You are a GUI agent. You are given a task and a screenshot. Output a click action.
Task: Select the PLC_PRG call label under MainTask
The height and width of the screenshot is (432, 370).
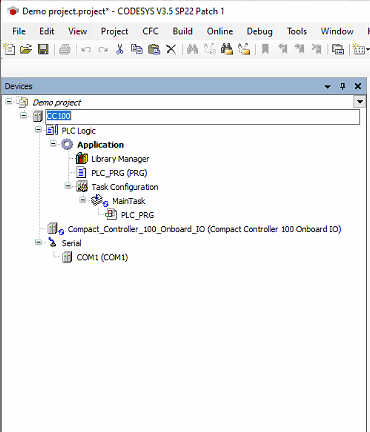pyautogui.click(x=137, y=215)
